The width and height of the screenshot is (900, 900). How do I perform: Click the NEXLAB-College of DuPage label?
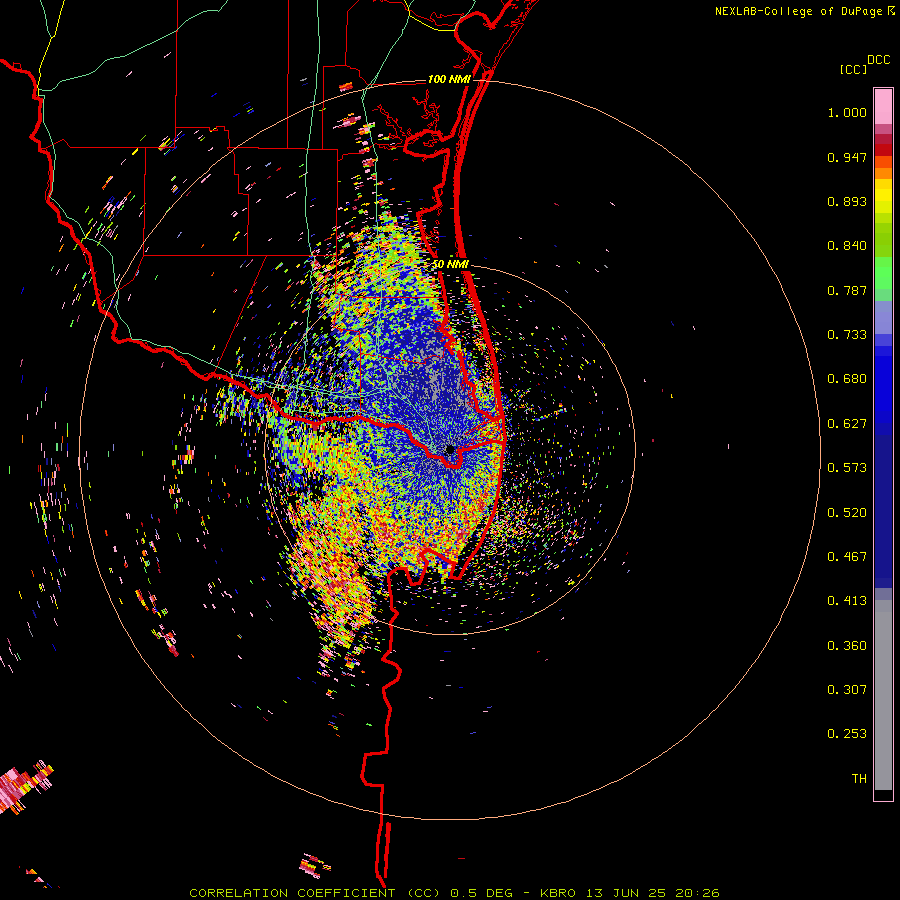[799, 11]
